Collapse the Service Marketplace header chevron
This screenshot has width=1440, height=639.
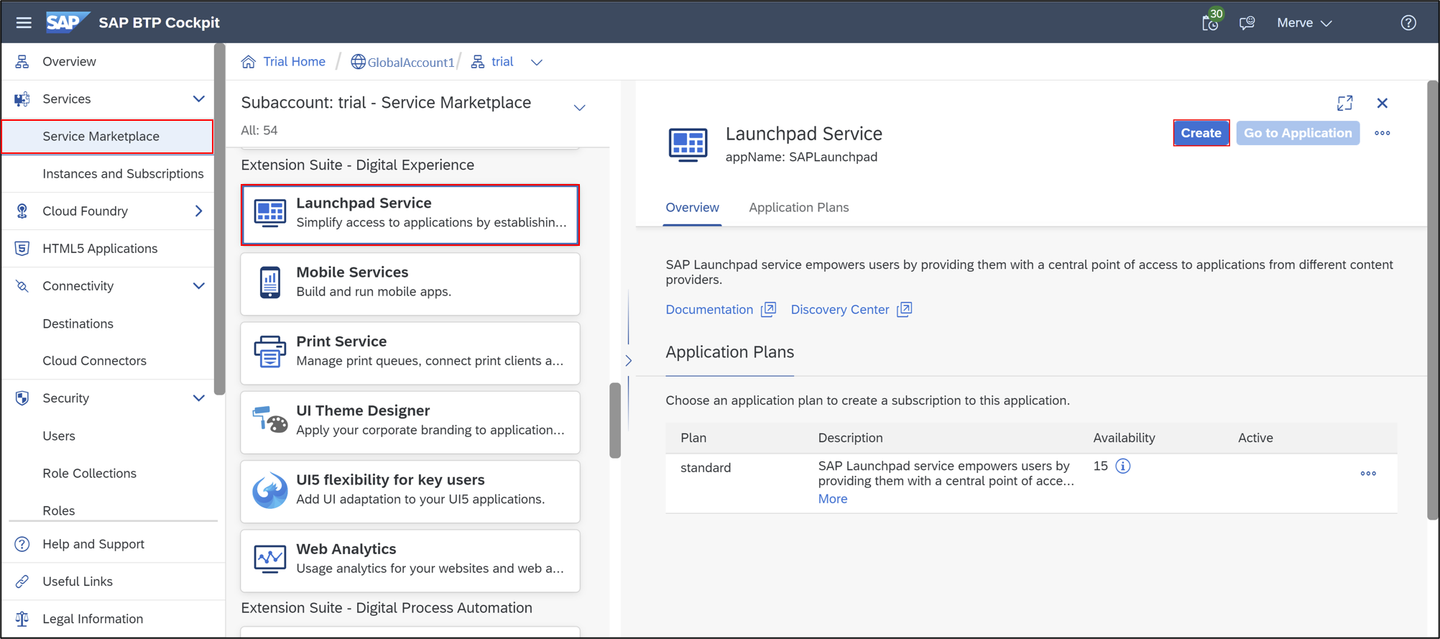click(579, 107)
